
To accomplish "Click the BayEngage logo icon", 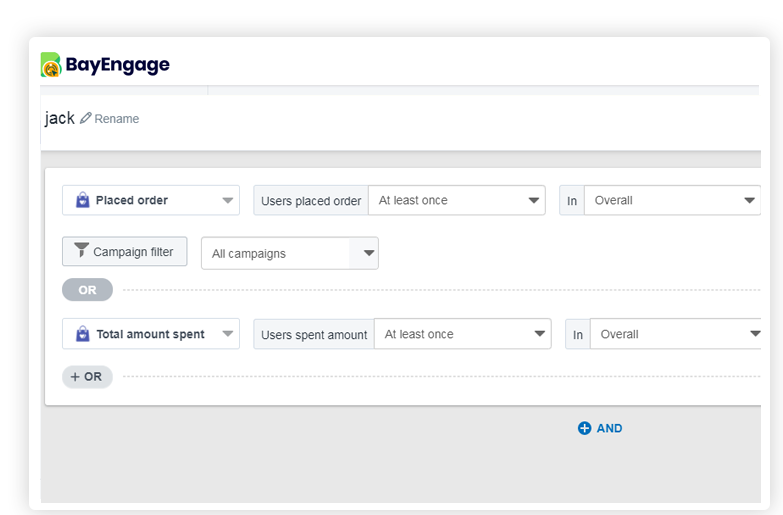I will tap(51, 65).
